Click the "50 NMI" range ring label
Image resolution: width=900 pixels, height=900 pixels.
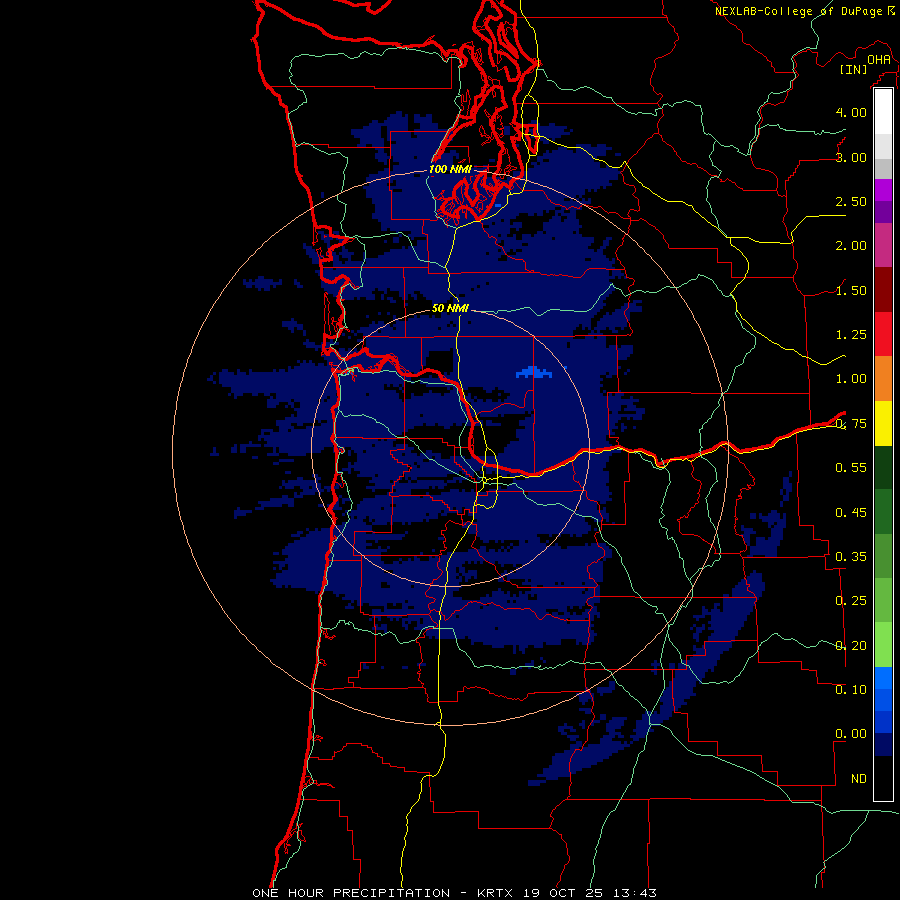pos(450,308)
